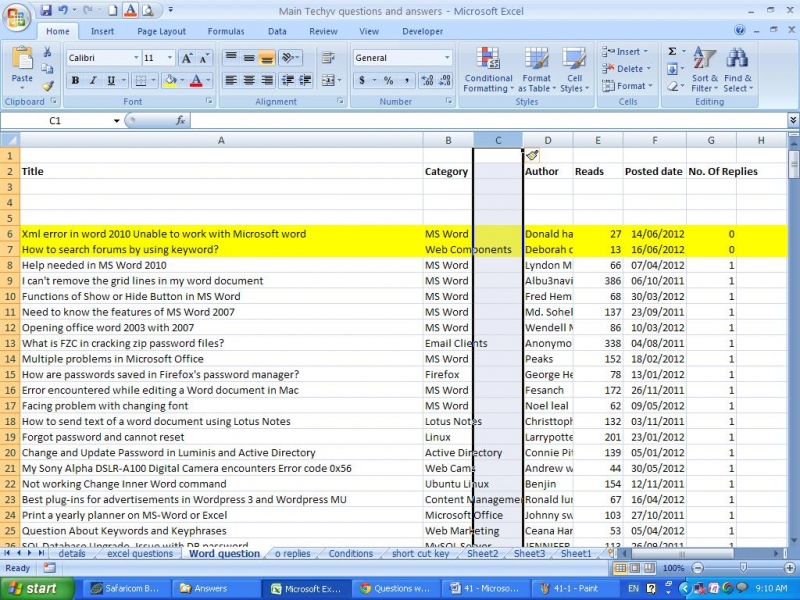
Task: Toggle Bold formatting
Action: [75, 81]
